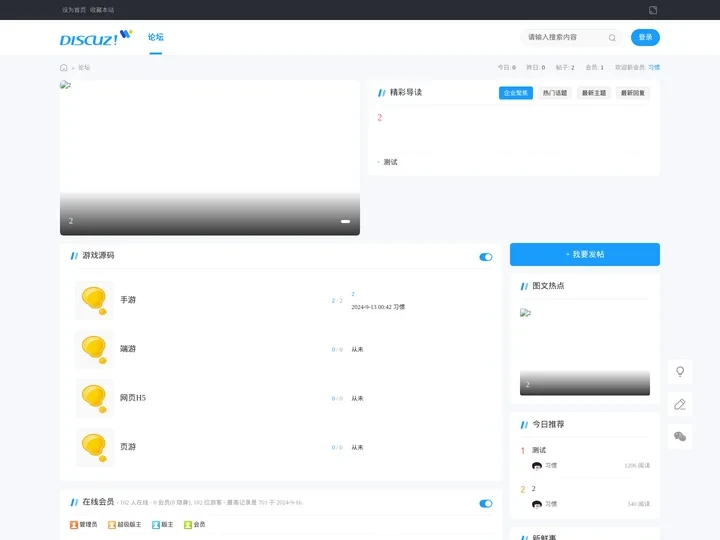Screen dimensions: 720x540
Task: Click the slideshow white indicator dash
Action: coord(345,221)
